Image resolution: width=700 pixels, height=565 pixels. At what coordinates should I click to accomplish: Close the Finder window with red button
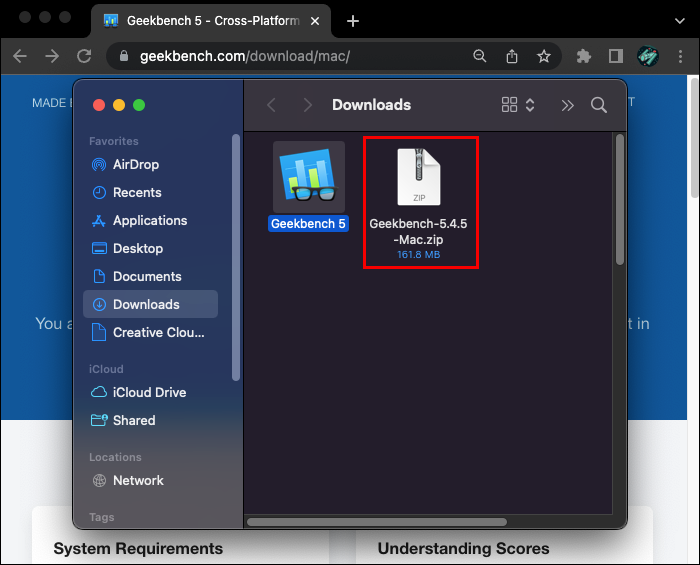coord(99,105)
